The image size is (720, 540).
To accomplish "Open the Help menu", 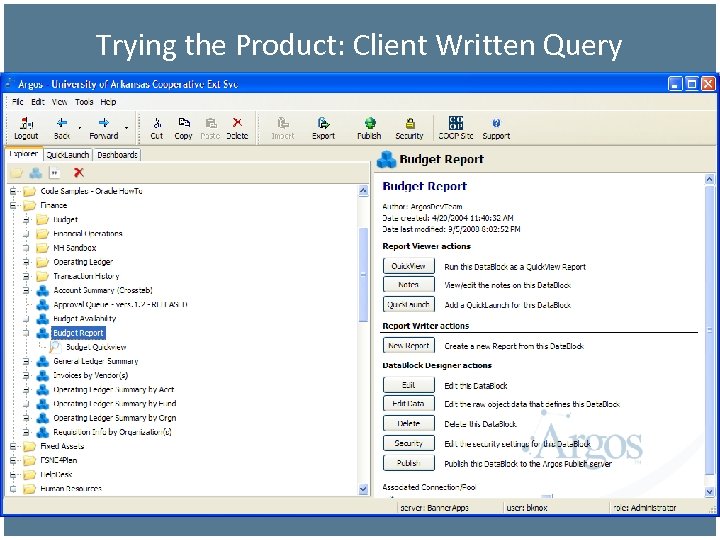I will 108,102.
